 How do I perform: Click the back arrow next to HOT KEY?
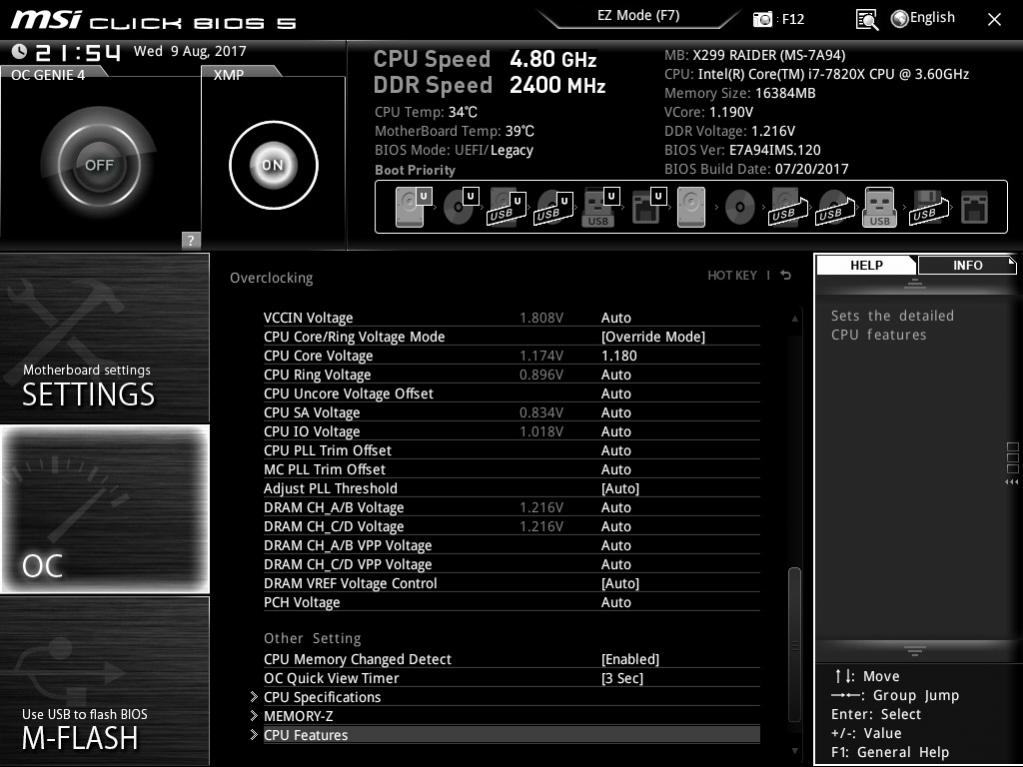(x=786, y=275)
